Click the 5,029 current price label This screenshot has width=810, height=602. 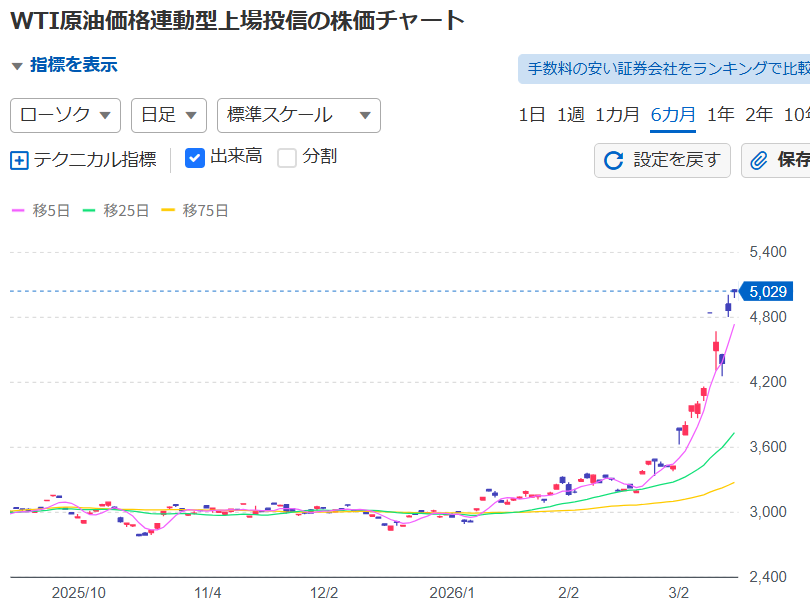(768, 291)
